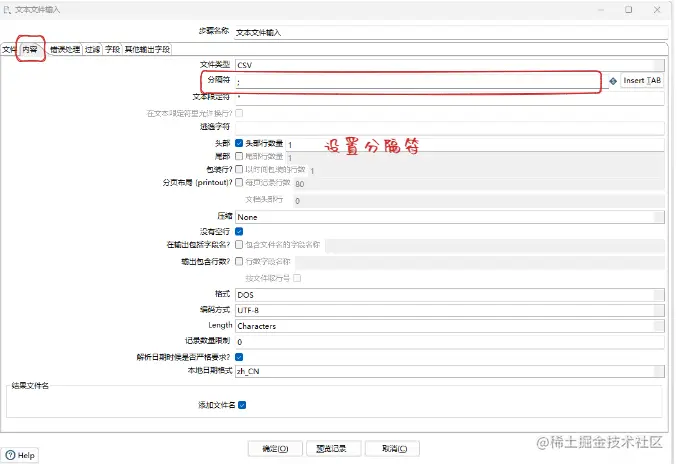Open the 编码方式 UTF-8 dropdown
Viewport: 677px width, 464px height.
click(449, 310)
